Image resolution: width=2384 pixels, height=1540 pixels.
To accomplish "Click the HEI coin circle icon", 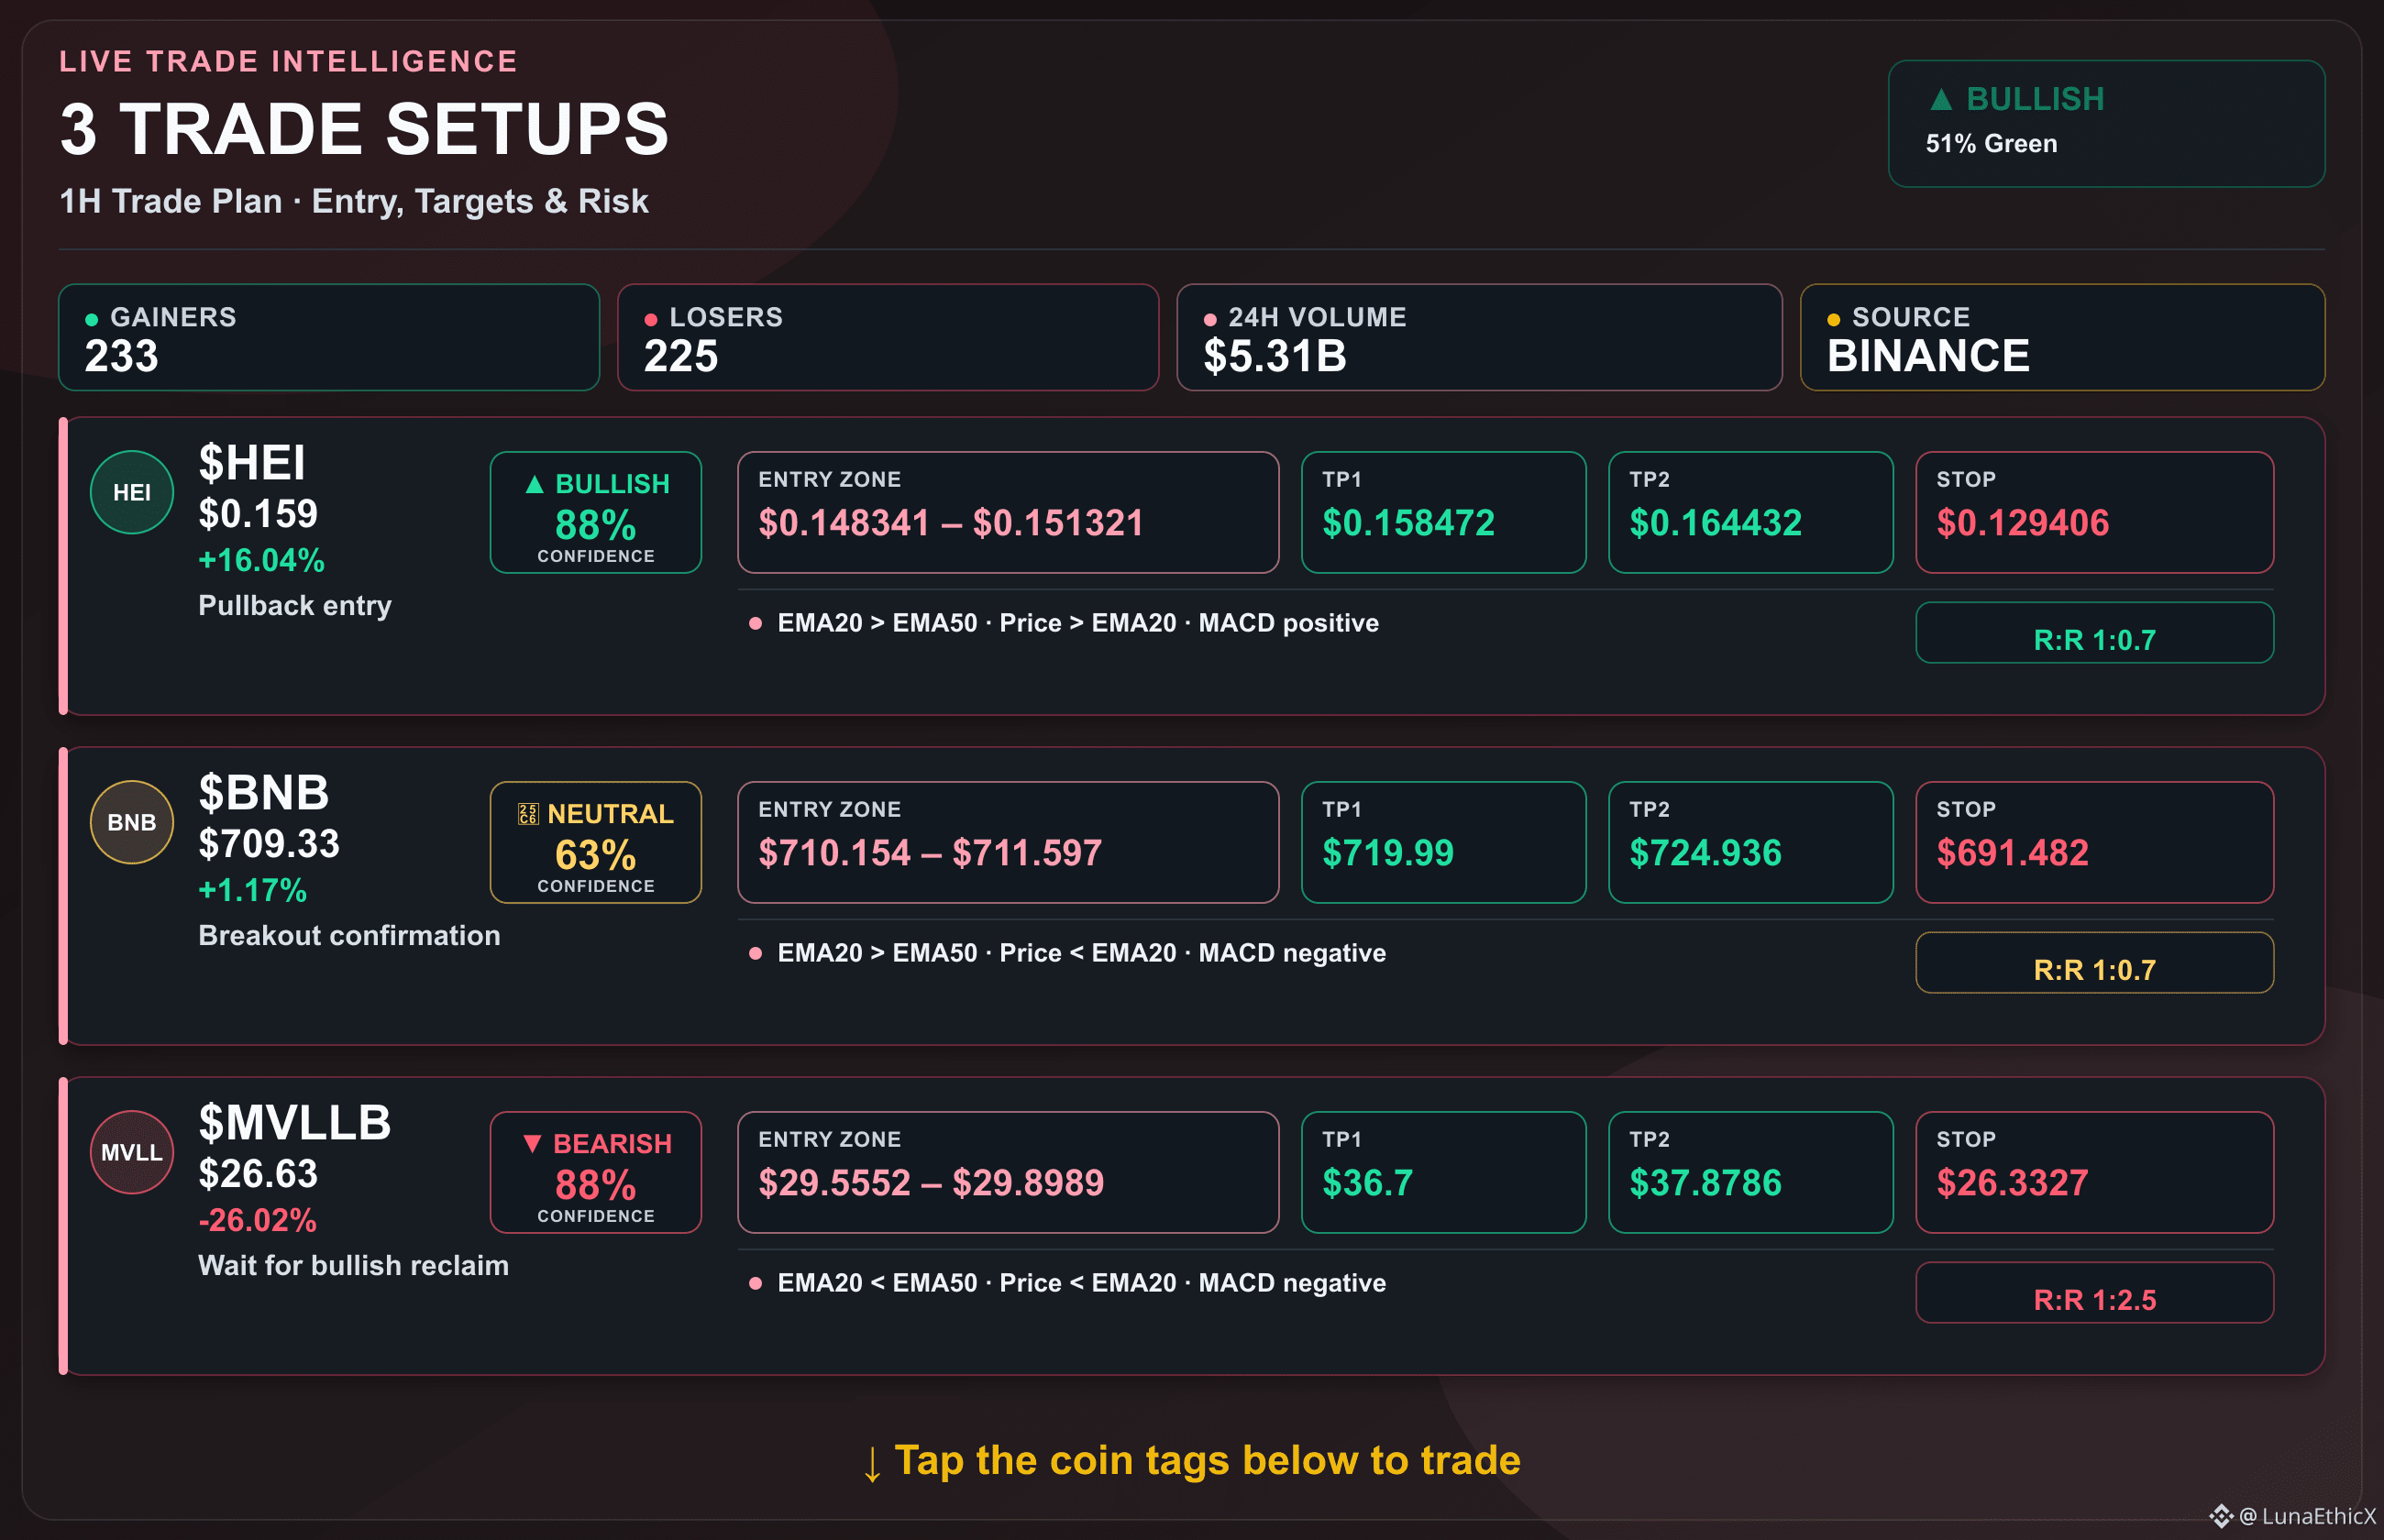I will 132,492.
